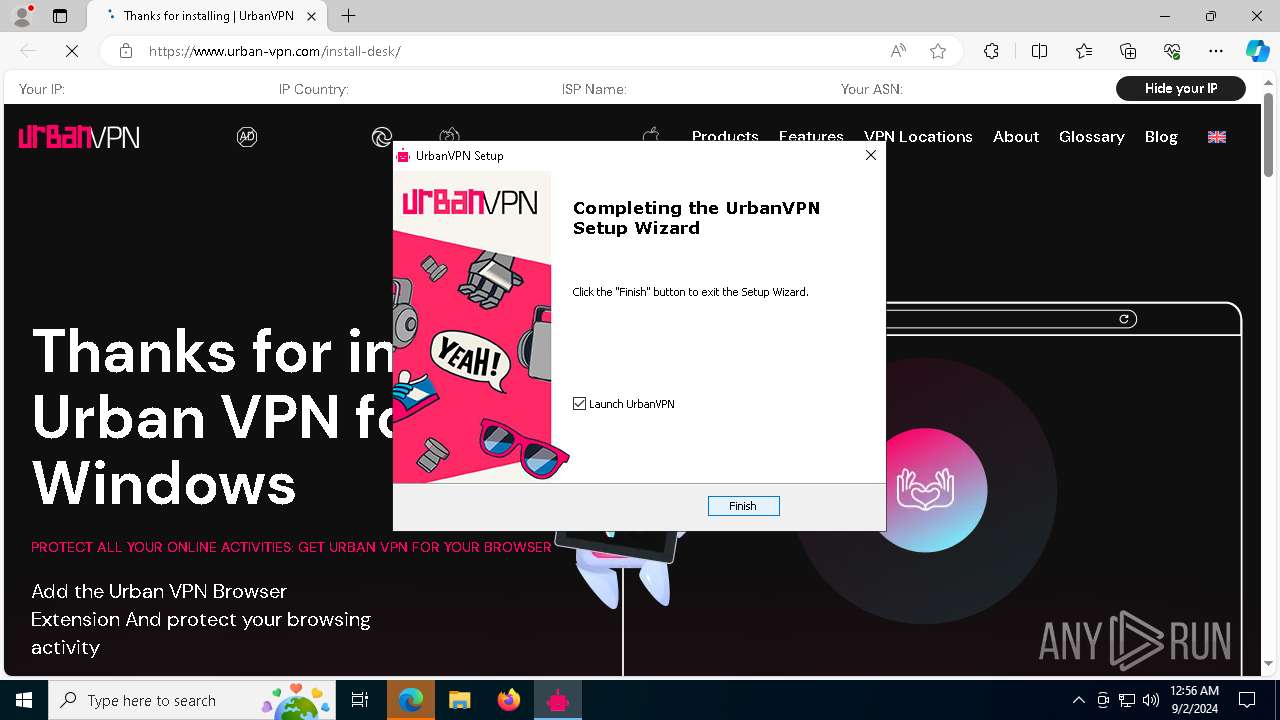This screenshot has height=720, width=1280.
Task: Open the Glossary page link
Action: pyautogui.click(x=1092, y=137)
